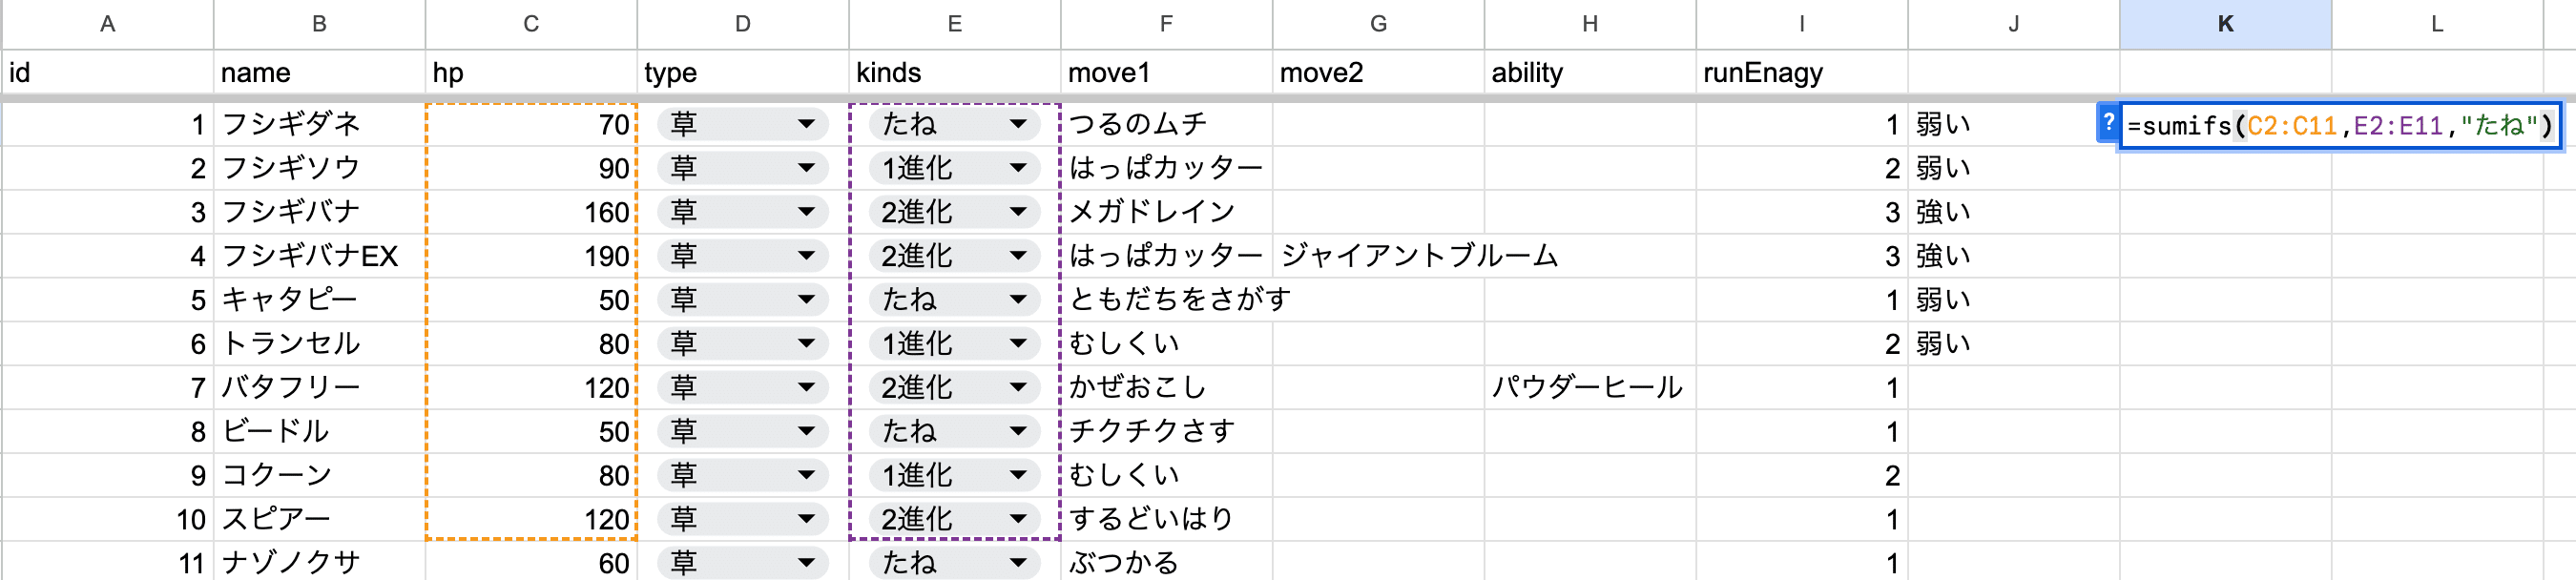The width and height of the screenshot is (2576, 580).
Task: Expand kinds dropdown for スピアー row
Action: click(1018, 519)
